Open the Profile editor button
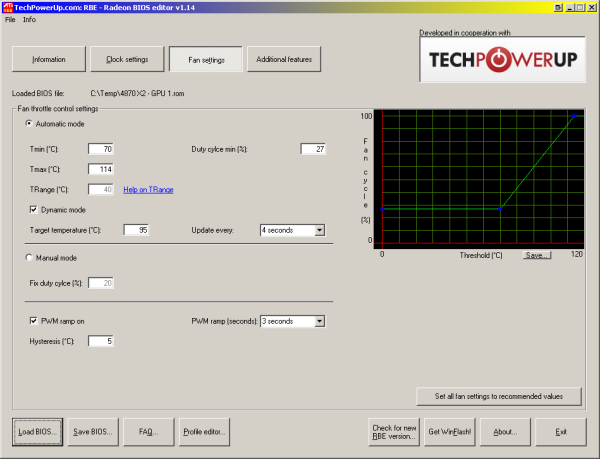This screenshot has width=600, height=459. [204, 432]
